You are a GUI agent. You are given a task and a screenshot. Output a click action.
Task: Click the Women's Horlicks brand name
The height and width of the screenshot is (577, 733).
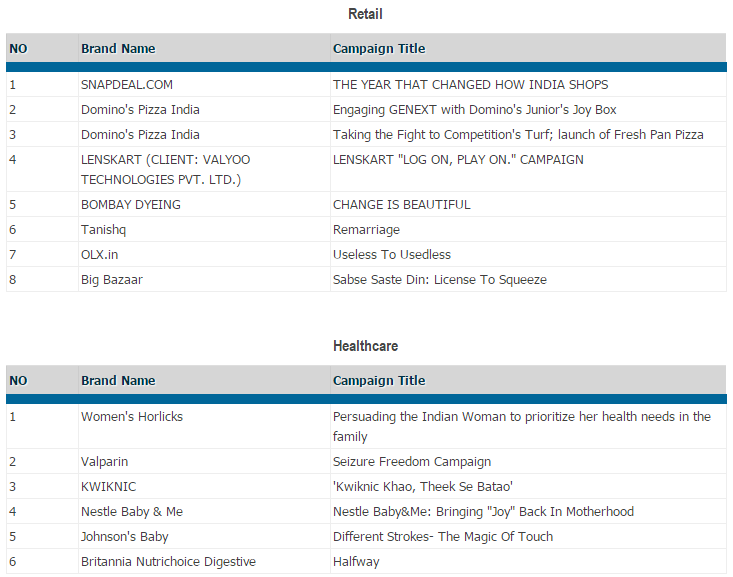coord(132,417)
